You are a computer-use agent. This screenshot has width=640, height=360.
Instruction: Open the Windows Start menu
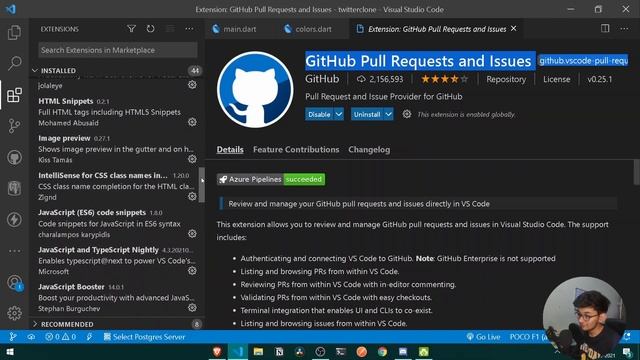[10, 352]
